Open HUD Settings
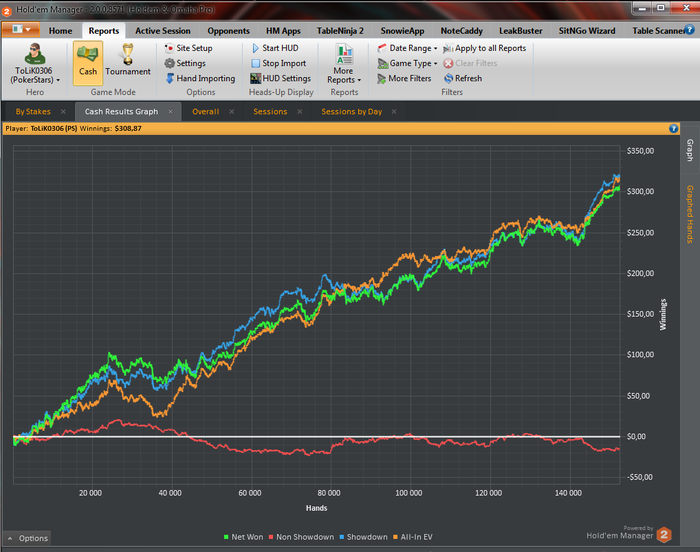Image resolution: width=700 pixels, height=552 pixels. [280, 78]
